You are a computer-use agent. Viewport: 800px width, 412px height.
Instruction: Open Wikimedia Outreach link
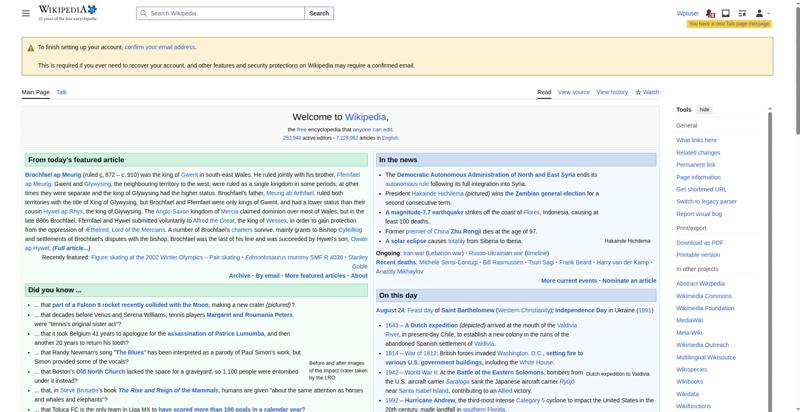703,345
